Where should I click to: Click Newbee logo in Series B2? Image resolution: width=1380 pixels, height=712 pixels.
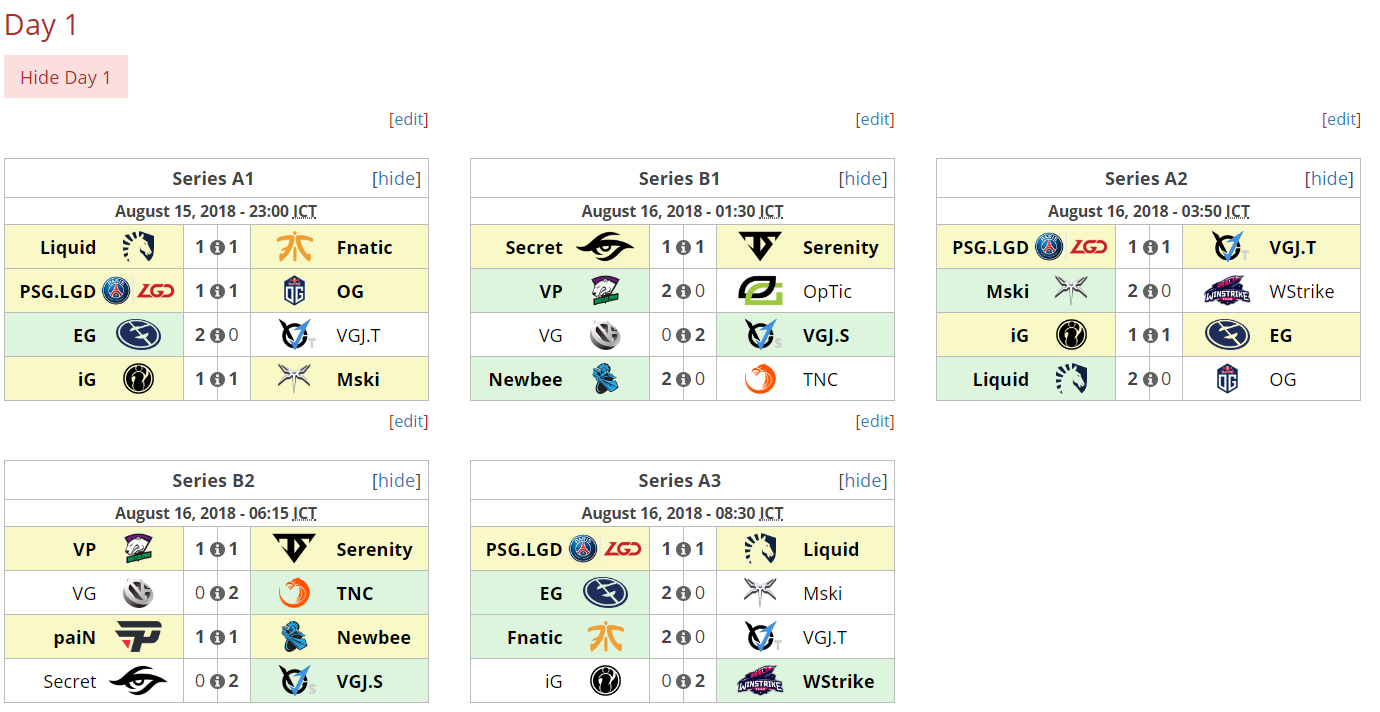294,637
